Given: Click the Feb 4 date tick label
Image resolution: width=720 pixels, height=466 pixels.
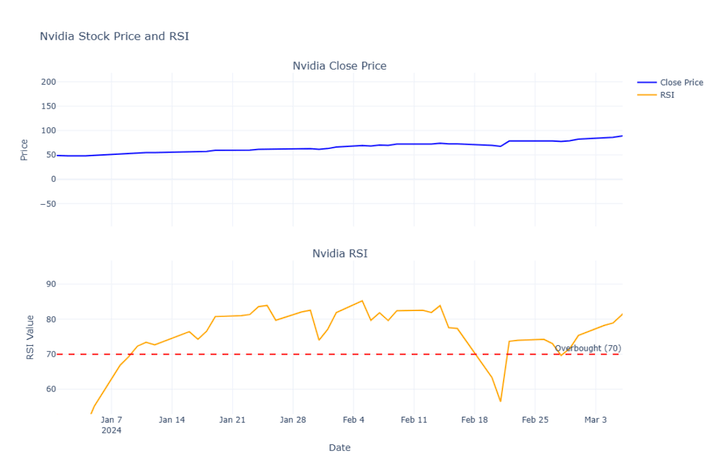Looking at the screenshot, I should tap(354, 420).
